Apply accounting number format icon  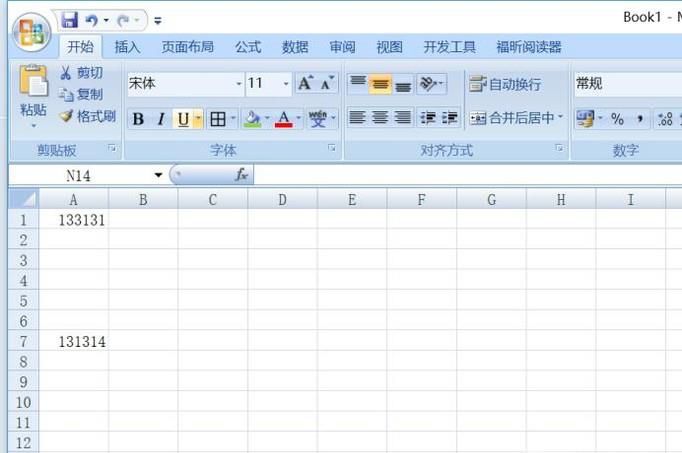coord(585,118)
